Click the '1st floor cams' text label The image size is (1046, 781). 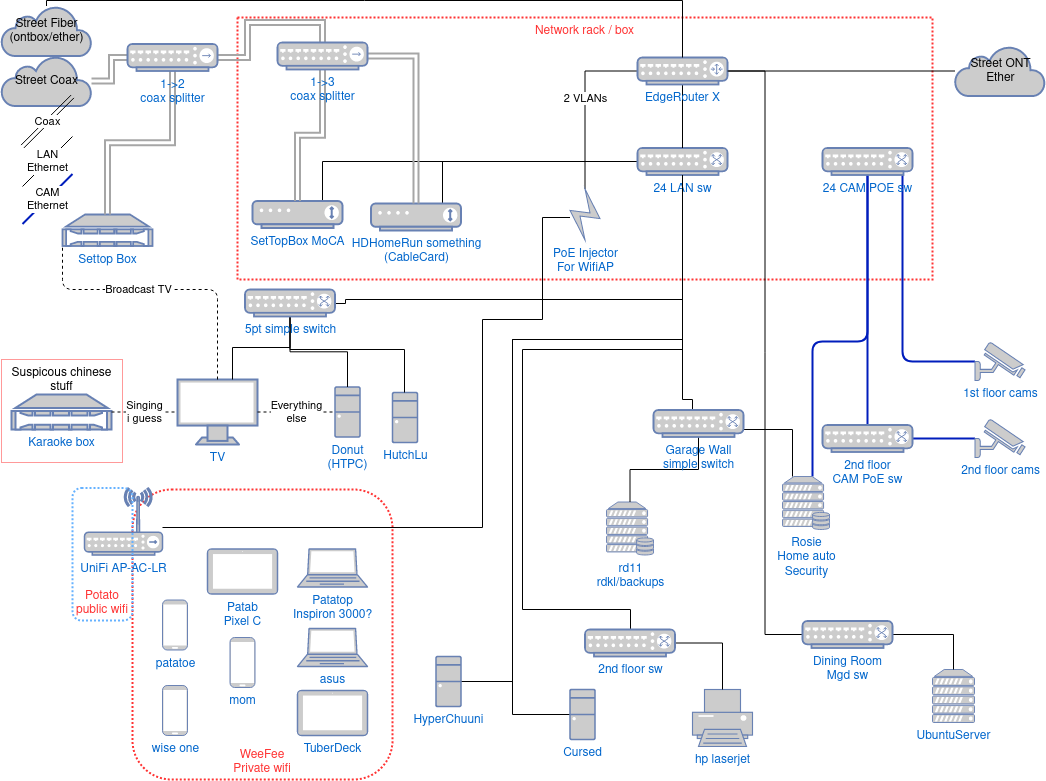pos(1000,393)
